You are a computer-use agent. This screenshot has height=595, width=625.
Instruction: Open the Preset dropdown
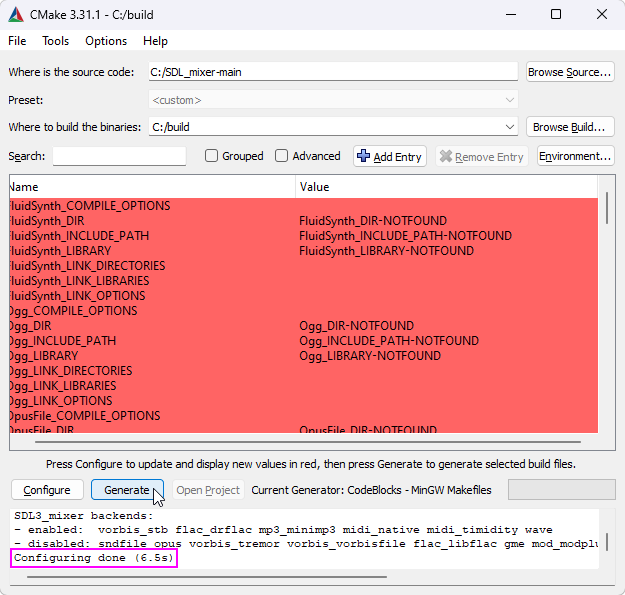333,100
